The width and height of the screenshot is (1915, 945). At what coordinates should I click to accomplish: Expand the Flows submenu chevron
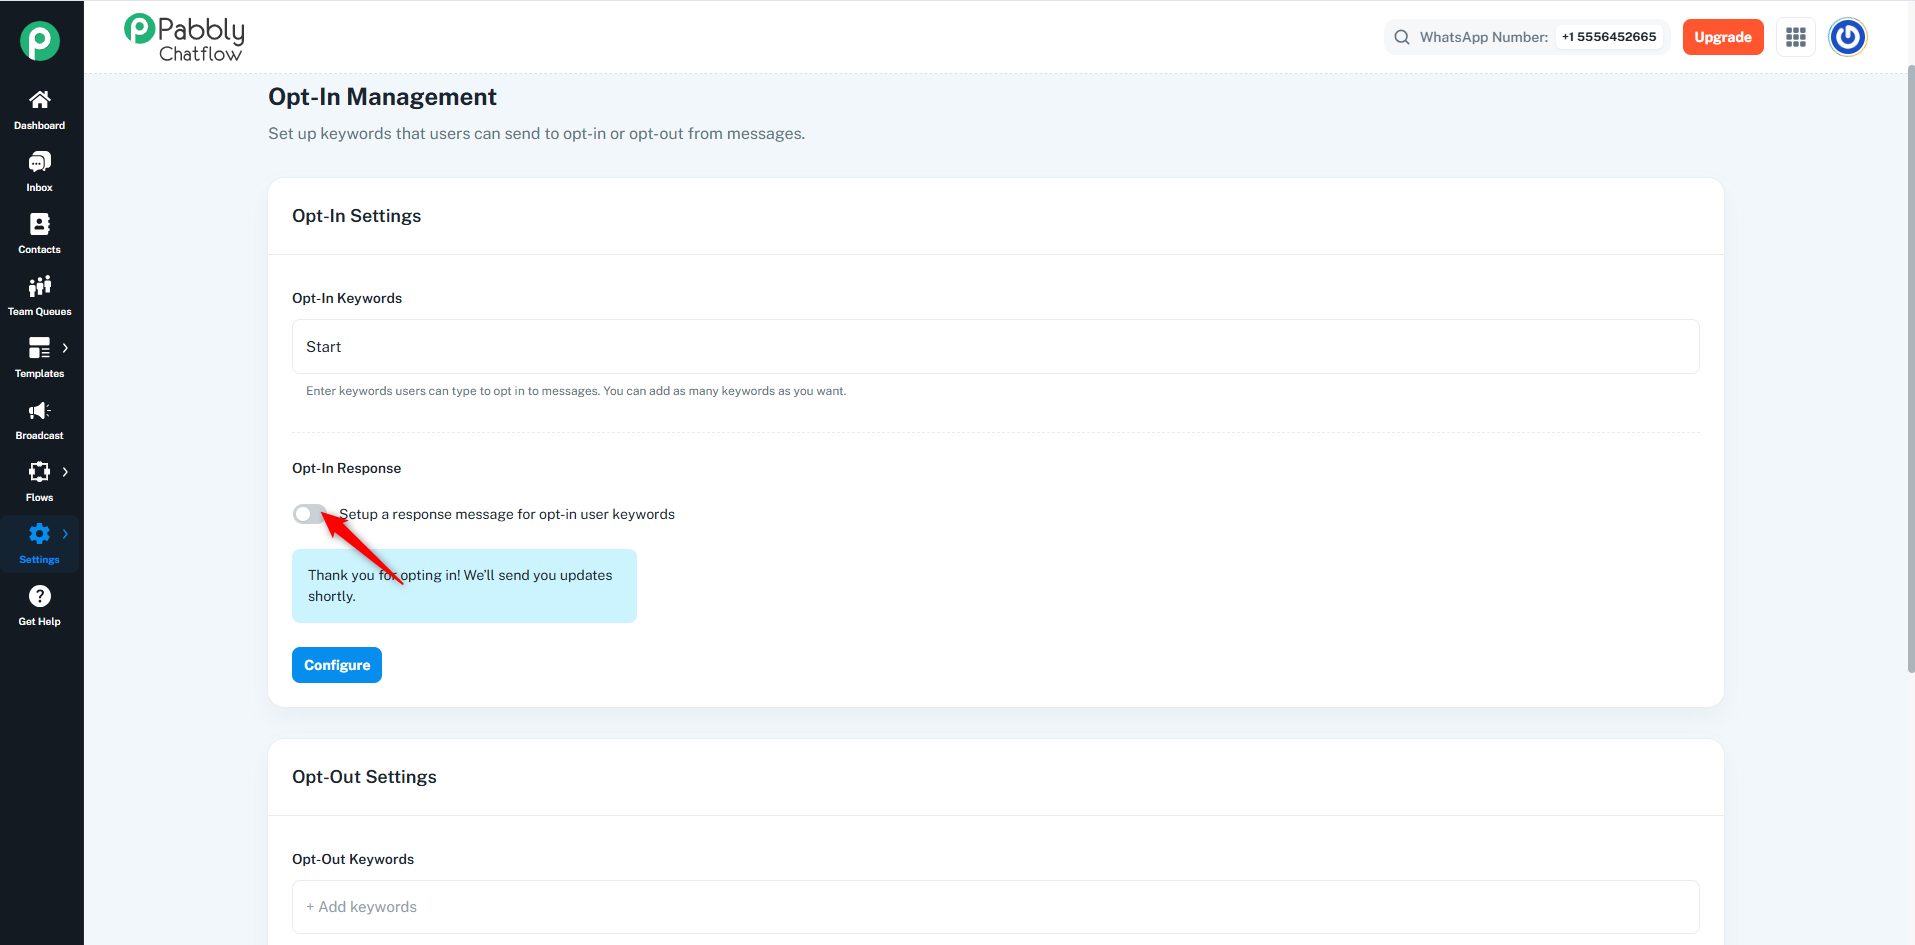coord(65,472)
